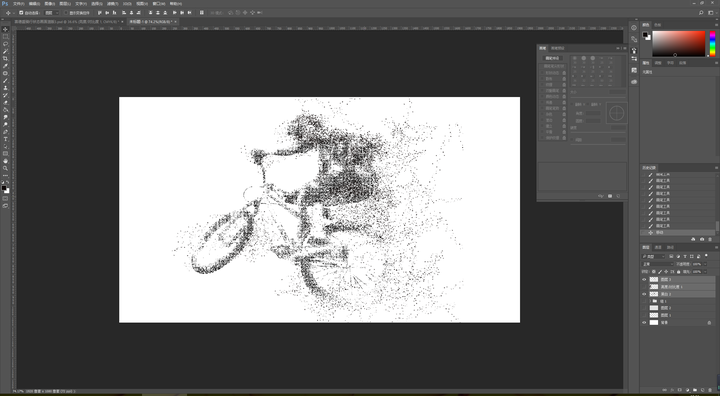Create new snapshot with History camera icon
Screen dimensions: 720x396
702,239
